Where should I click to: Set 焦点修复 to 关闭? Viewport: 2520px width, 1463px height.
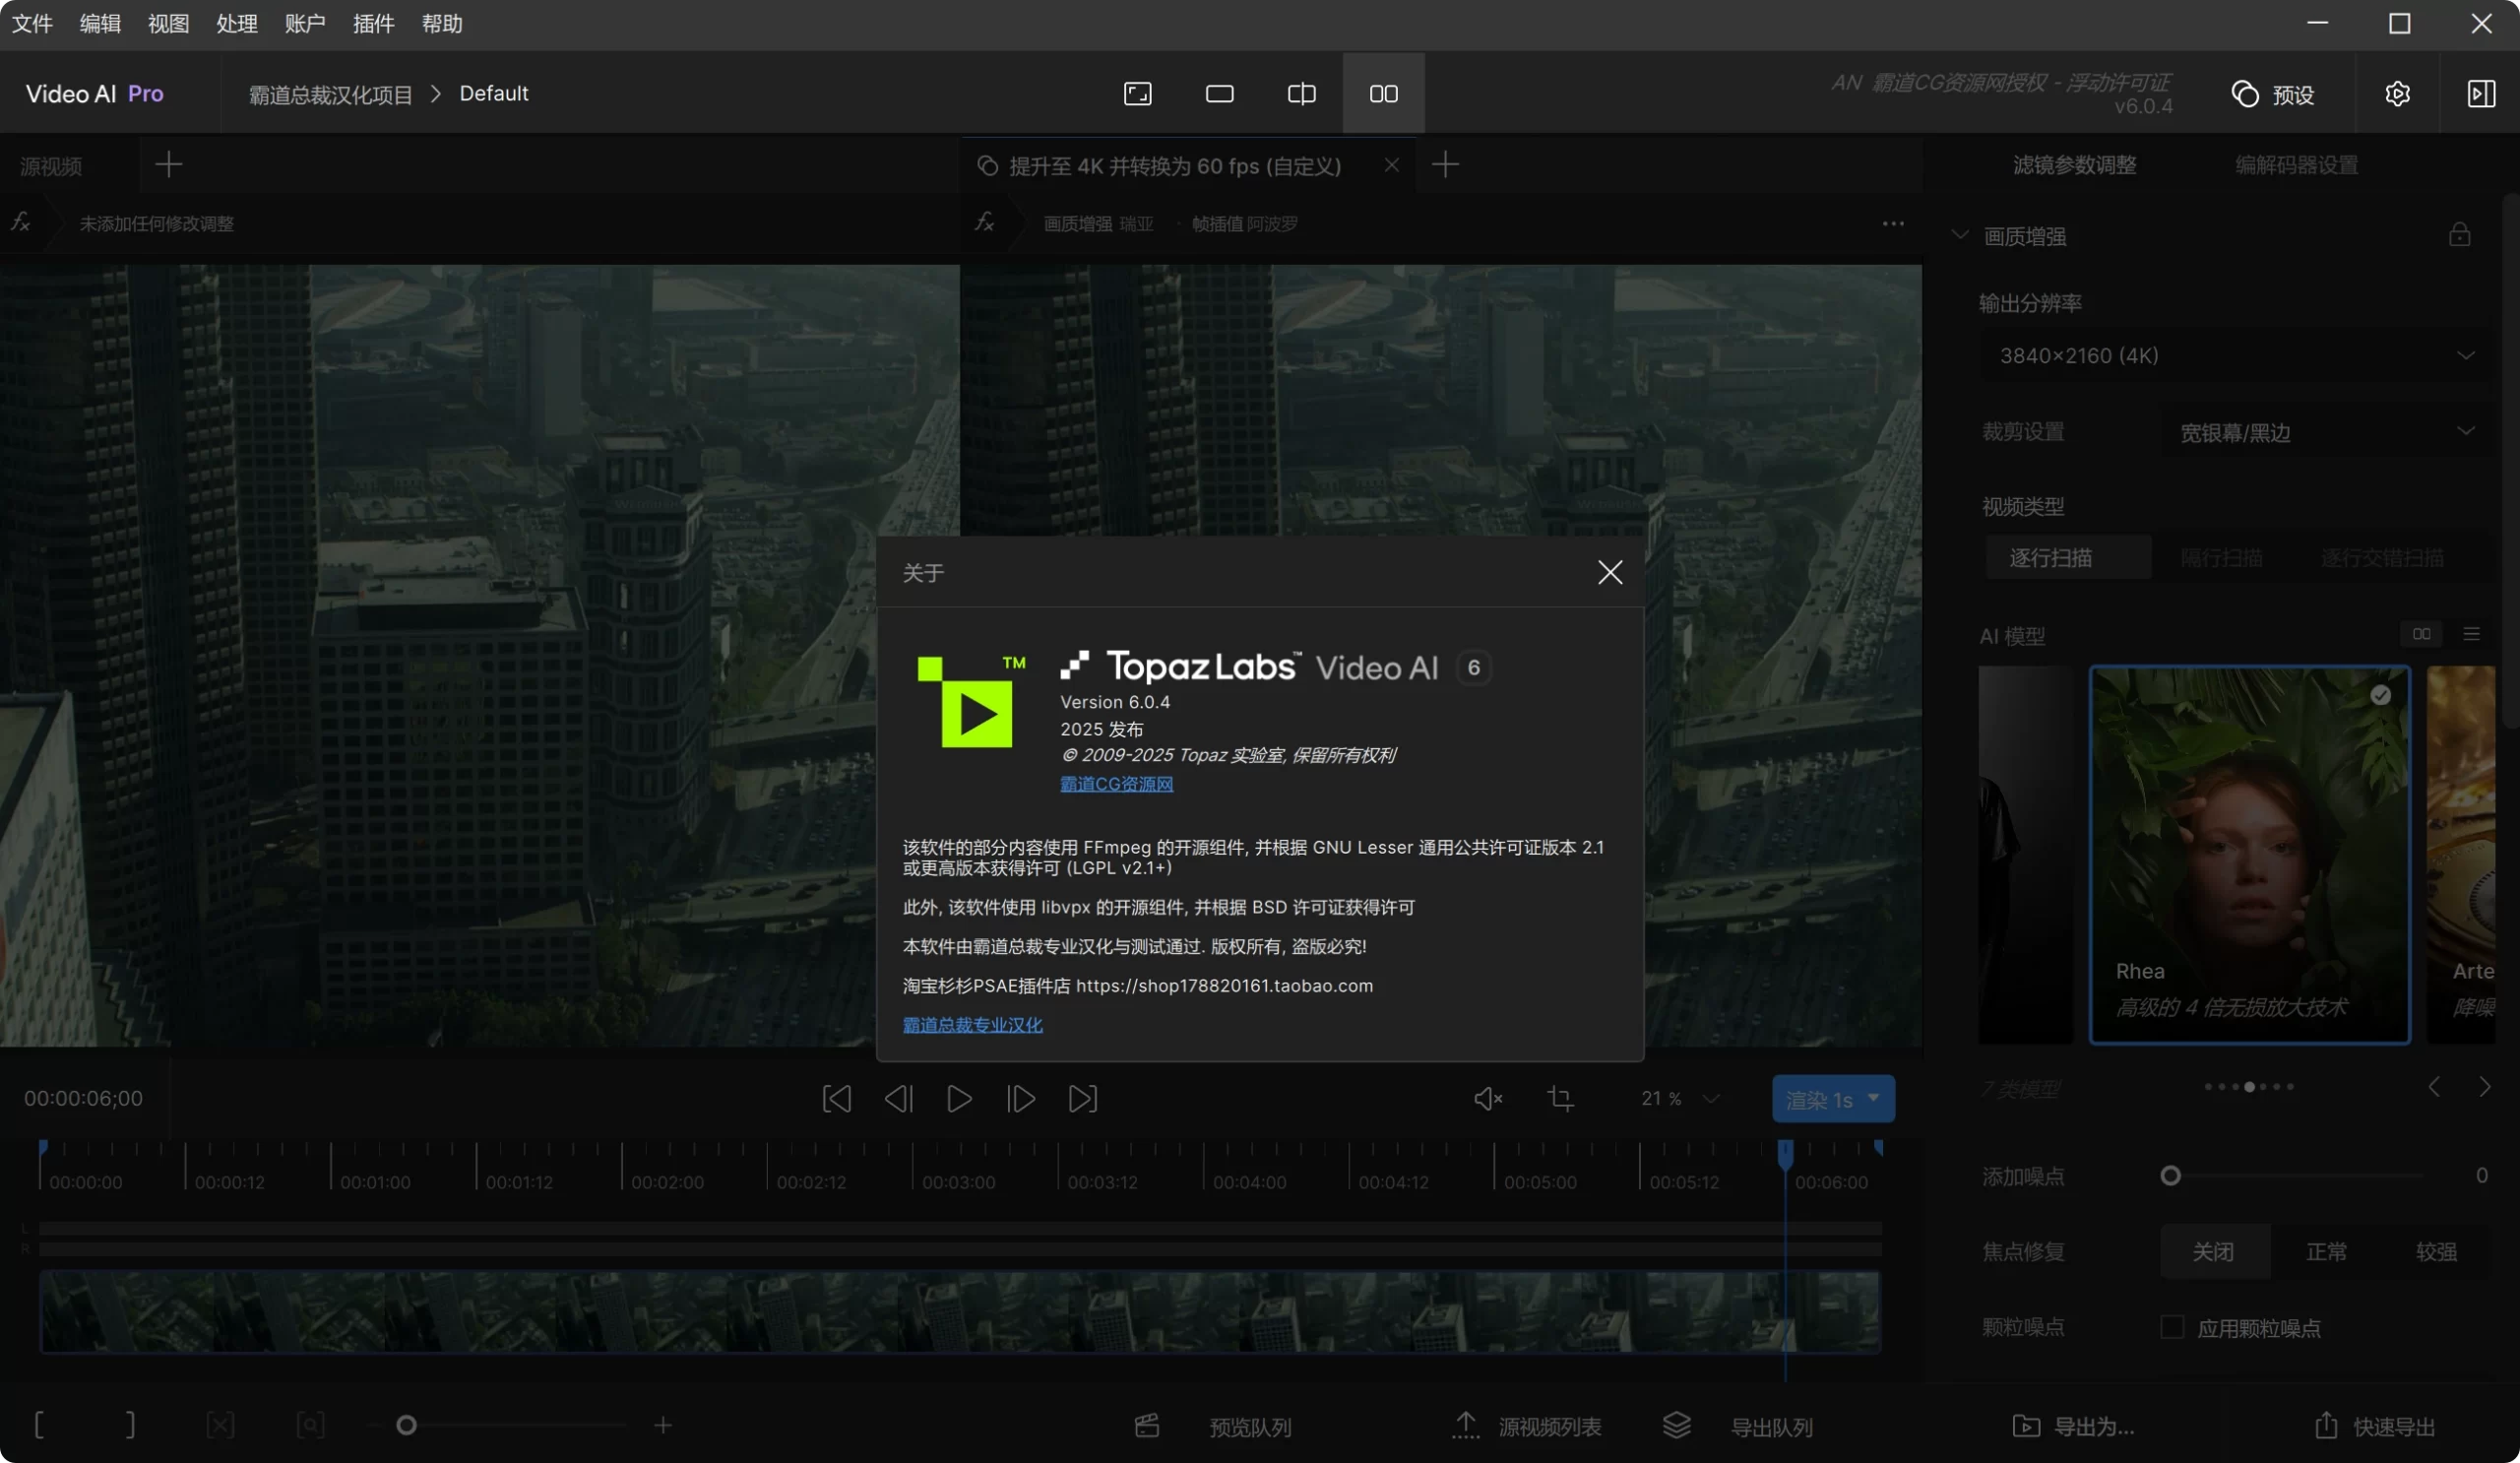pyautogui.click(x=2213, y=1252)
